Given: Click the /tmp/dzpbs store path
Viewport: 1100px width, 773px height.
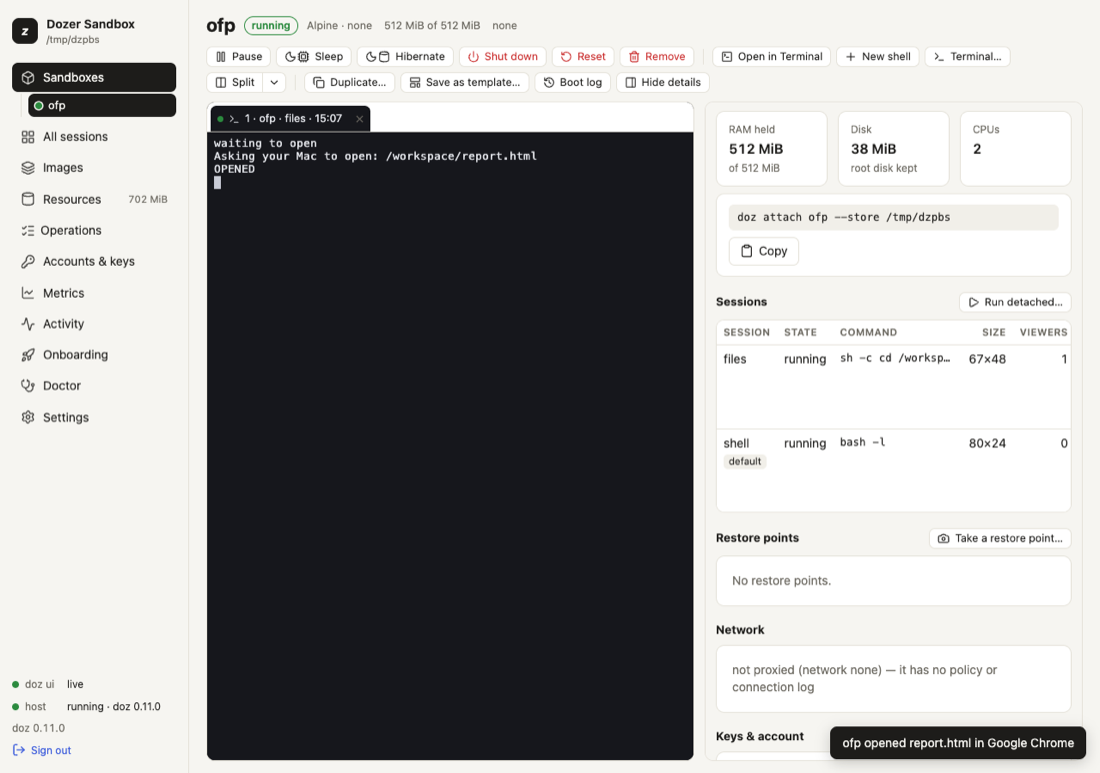Looking at the screenshot, I should [x=73, y=40].
